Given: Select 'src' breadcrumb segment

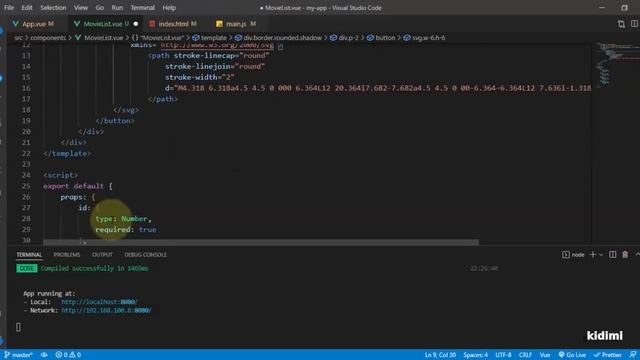Looking at the screenshot, I should click(x=18, y=38).
